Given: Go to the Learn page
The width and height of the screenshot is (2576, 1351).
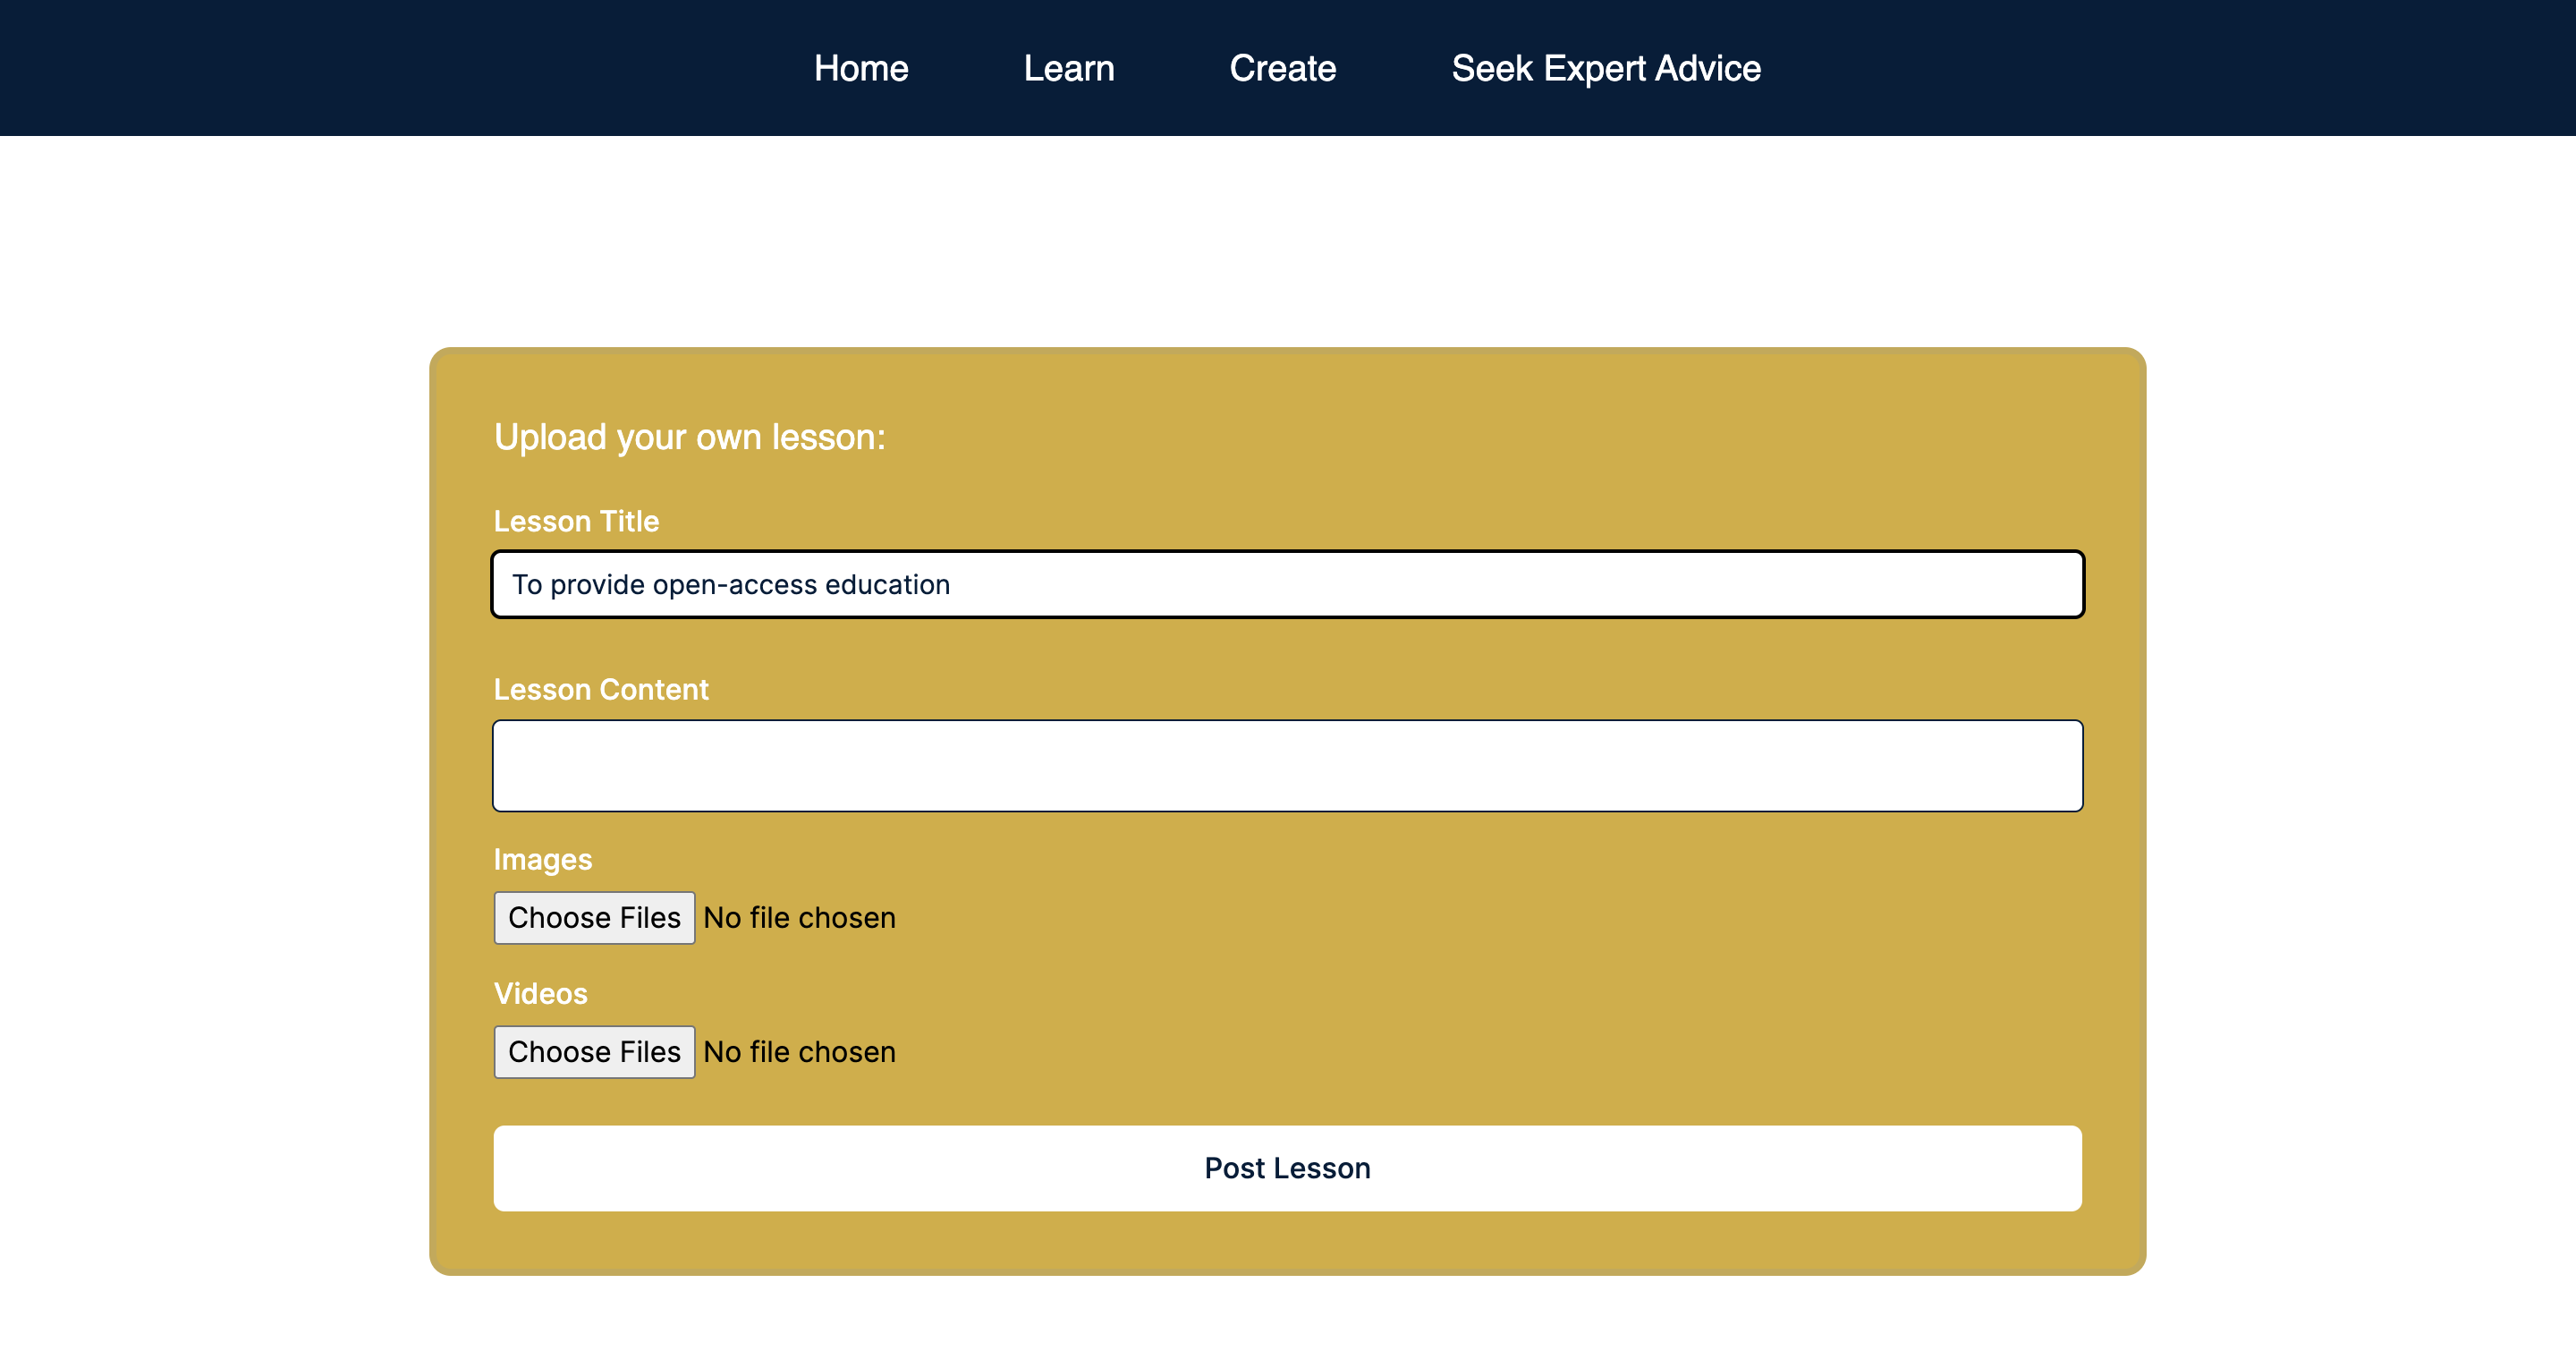Looking at the screenshot, I should (x=1068, y=68).
